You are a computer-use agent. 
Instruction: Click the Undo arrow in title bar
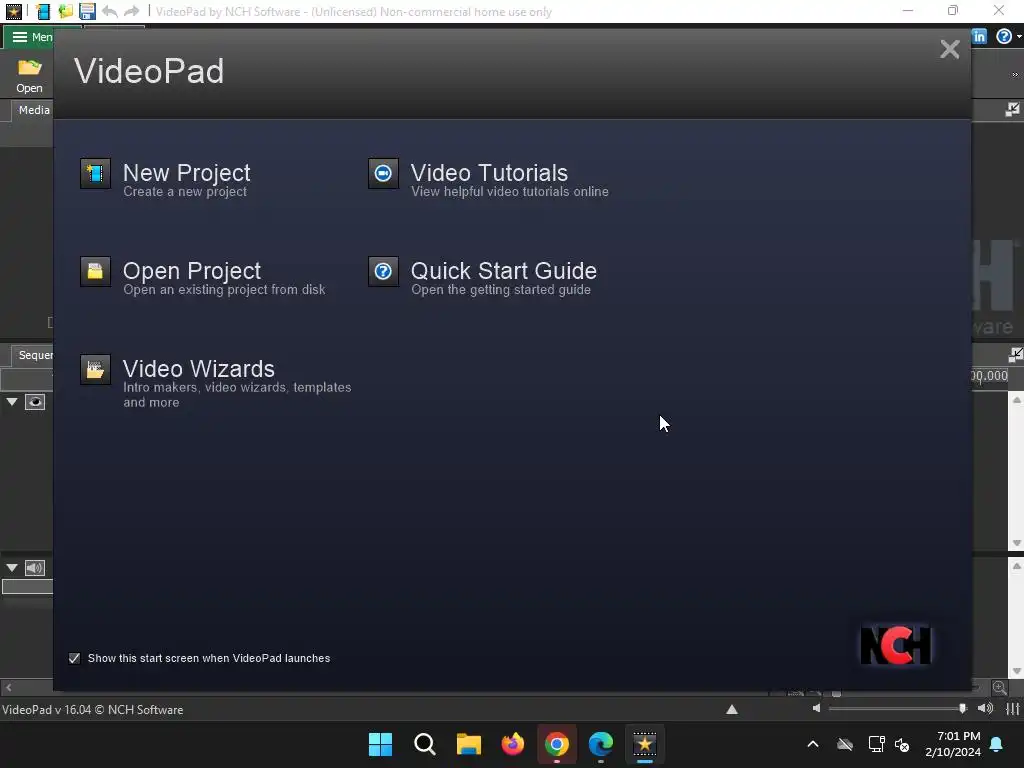(110, 11)
